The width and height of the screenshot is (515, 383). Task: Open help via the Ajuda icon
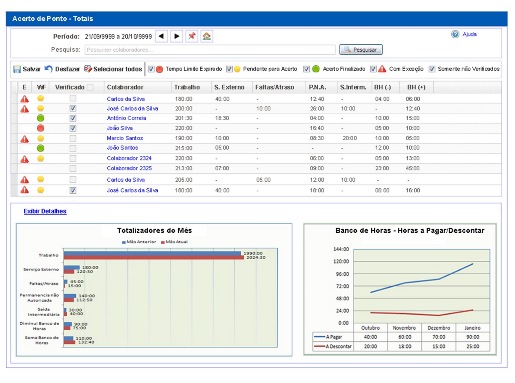click(455, 34)
